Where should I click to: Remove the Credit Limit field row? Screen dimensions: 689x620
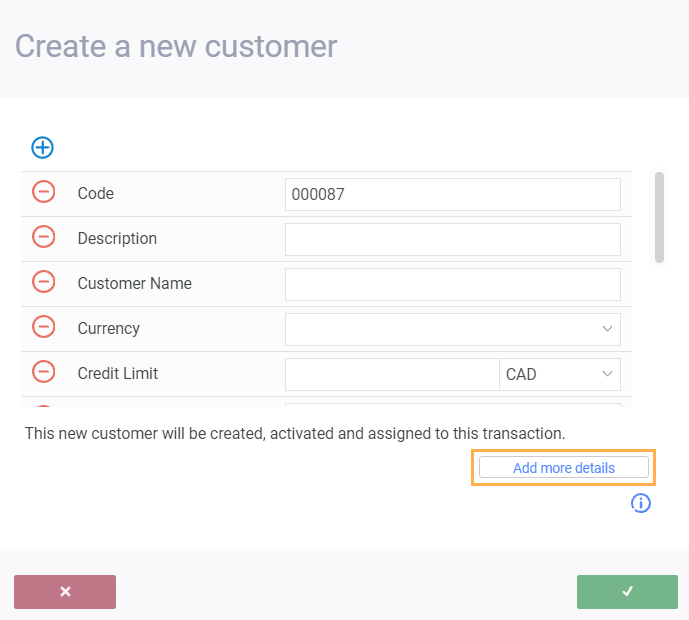(44, 372)
